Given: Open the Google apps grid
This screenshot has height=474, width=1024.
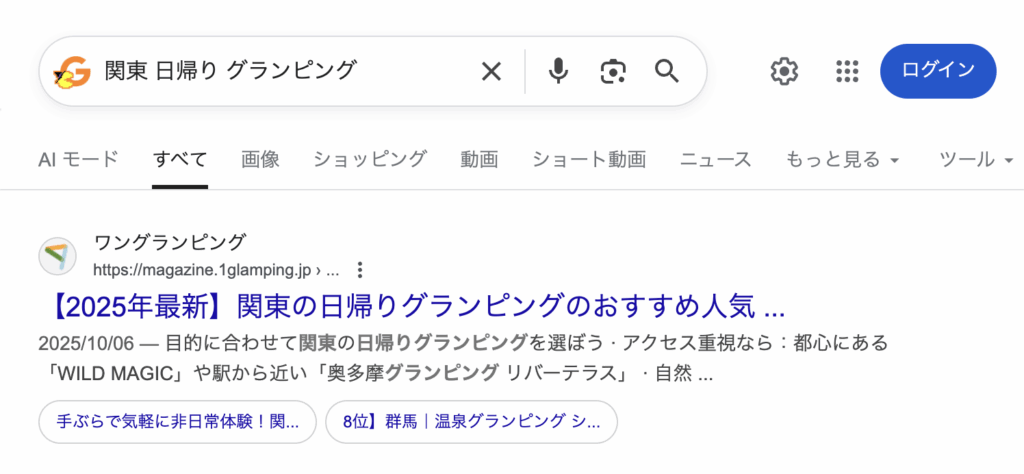Looking at the screenshot, I should click(847, 71).
